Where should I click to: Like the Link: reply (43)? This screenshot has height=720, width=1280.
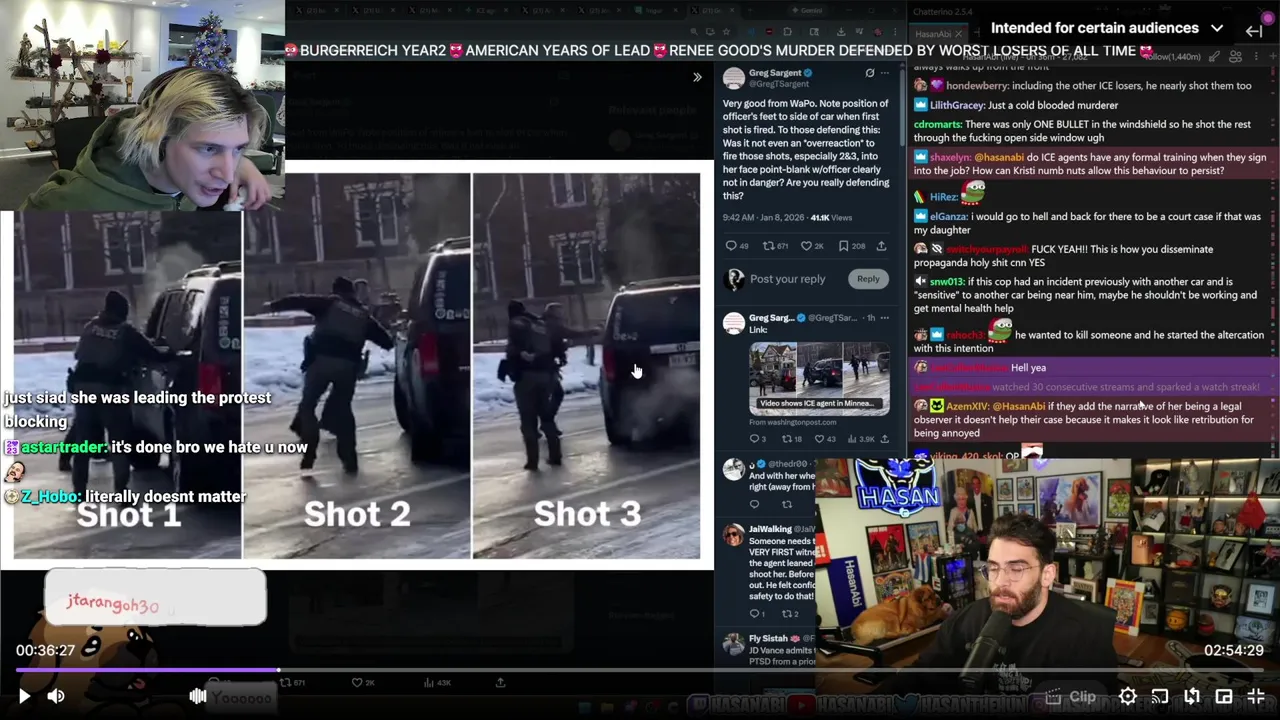tap(824, 439)
